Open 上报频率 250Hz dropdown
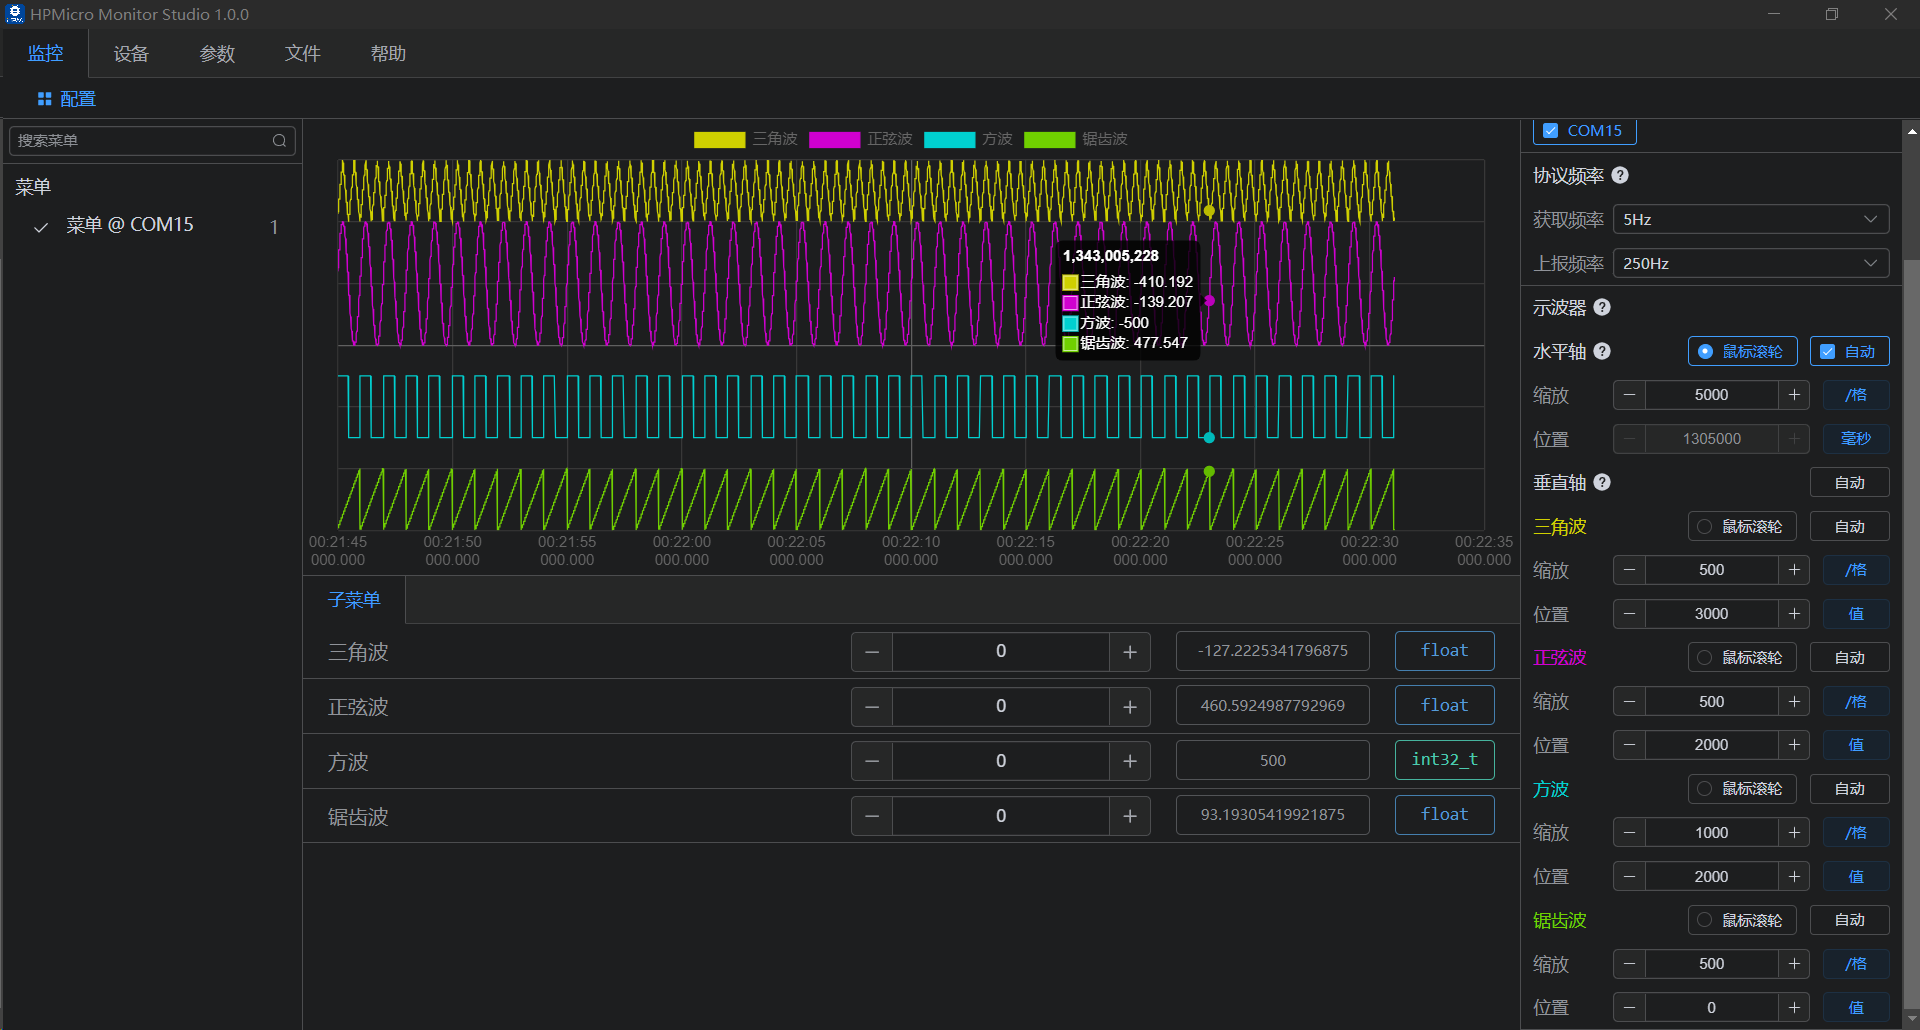This screenshot has width=1920, height=1030. pyautogui.click(x=1751, y=263)
